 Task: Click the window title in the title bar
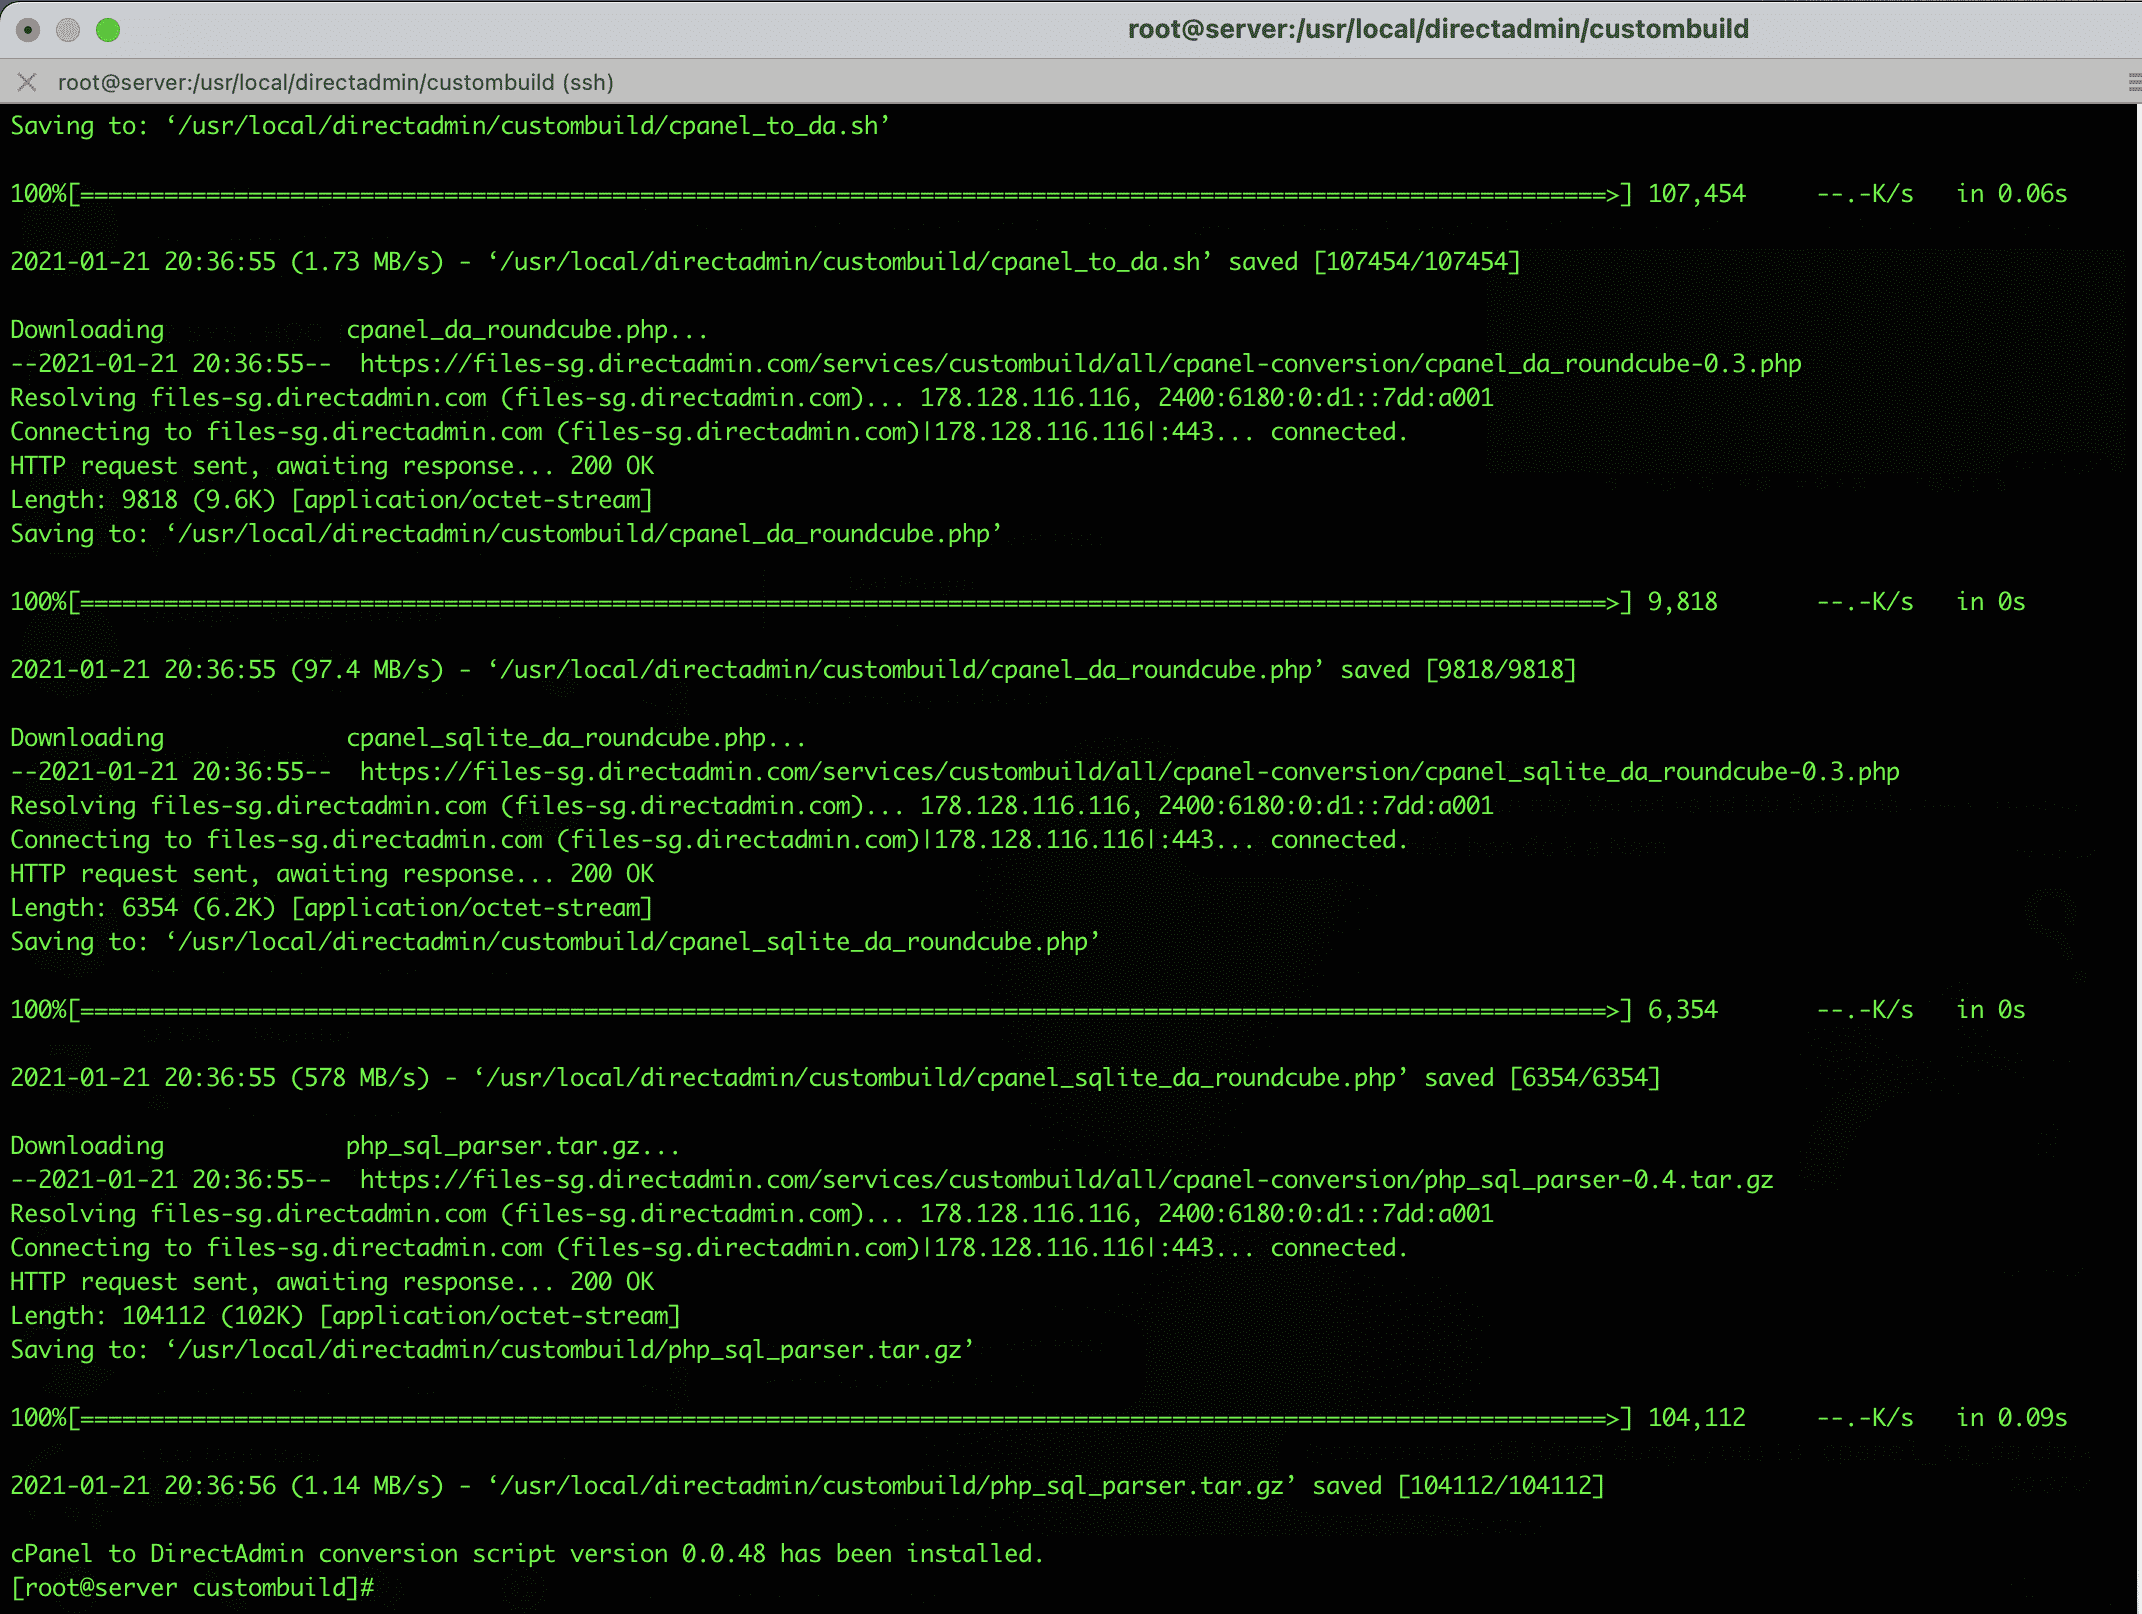coord(1437,29)
